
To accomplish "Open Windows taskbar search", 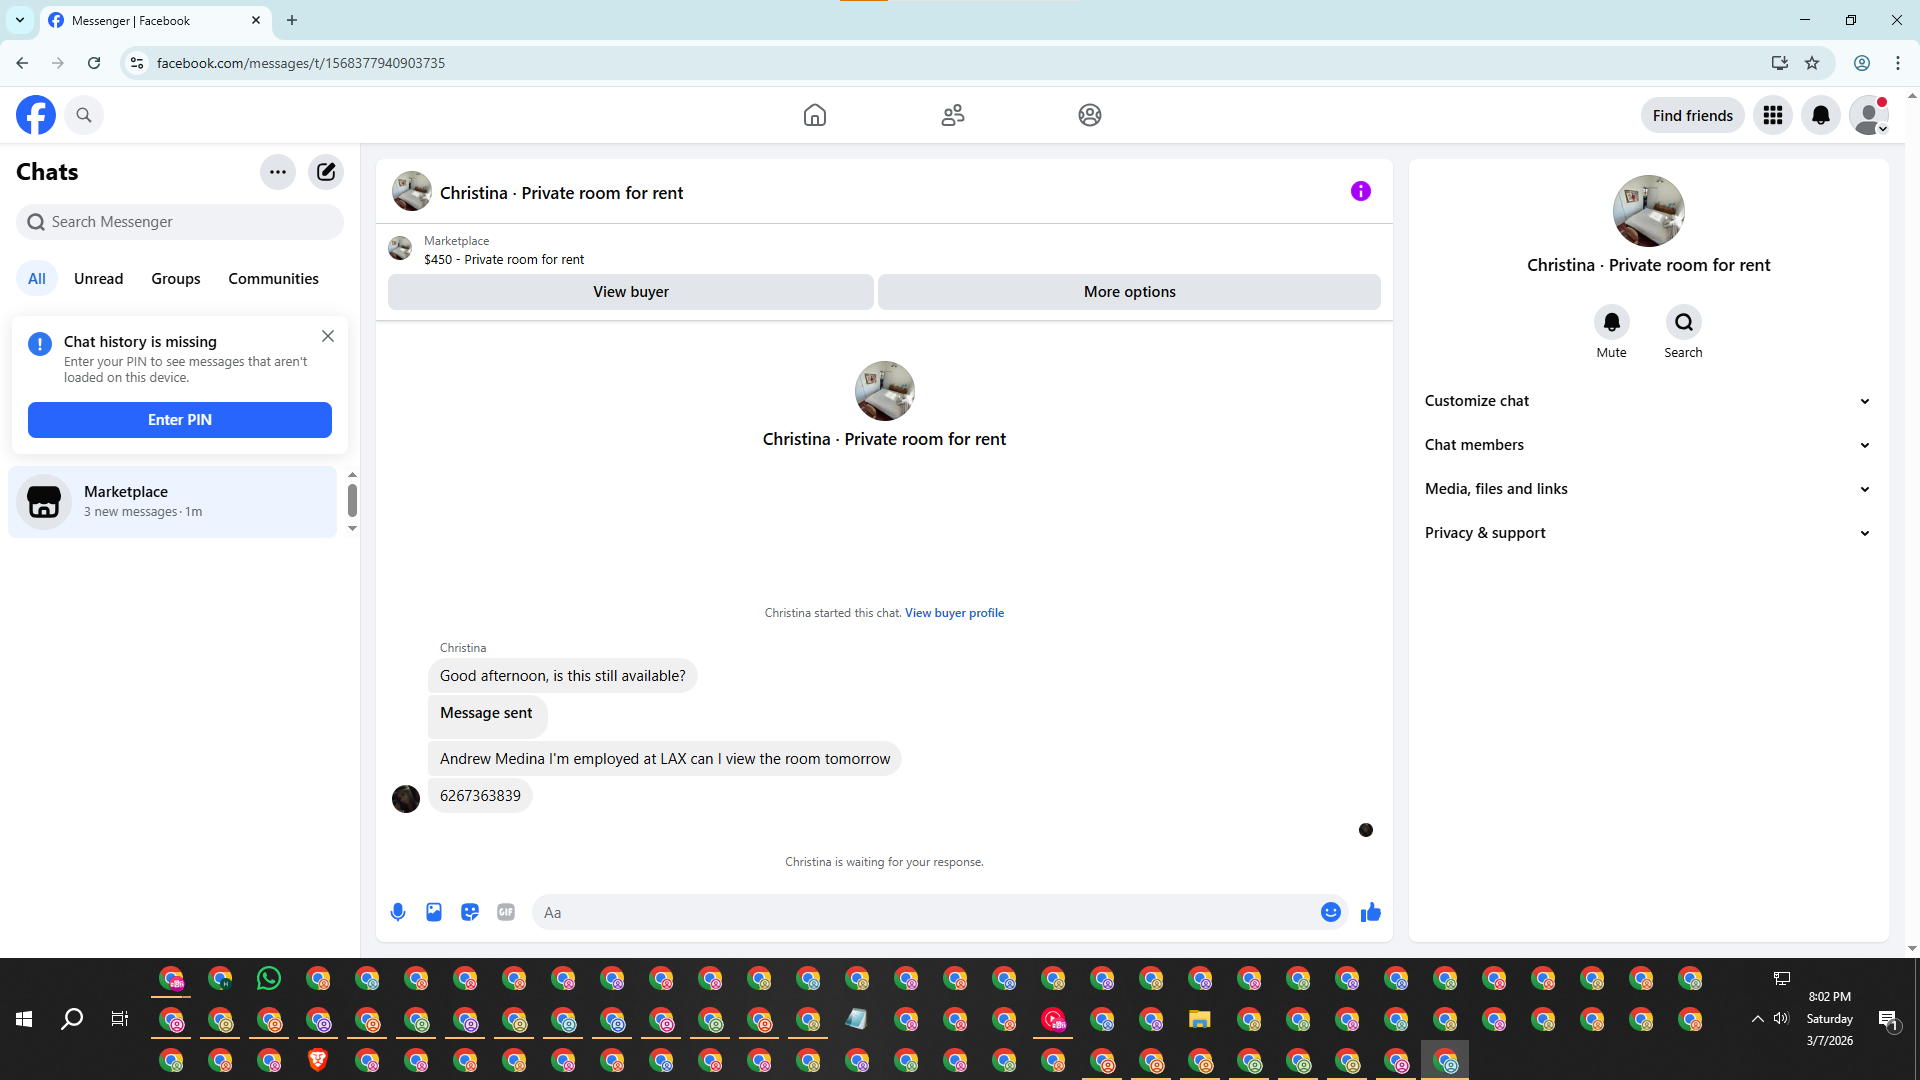I will (72, 1019).
